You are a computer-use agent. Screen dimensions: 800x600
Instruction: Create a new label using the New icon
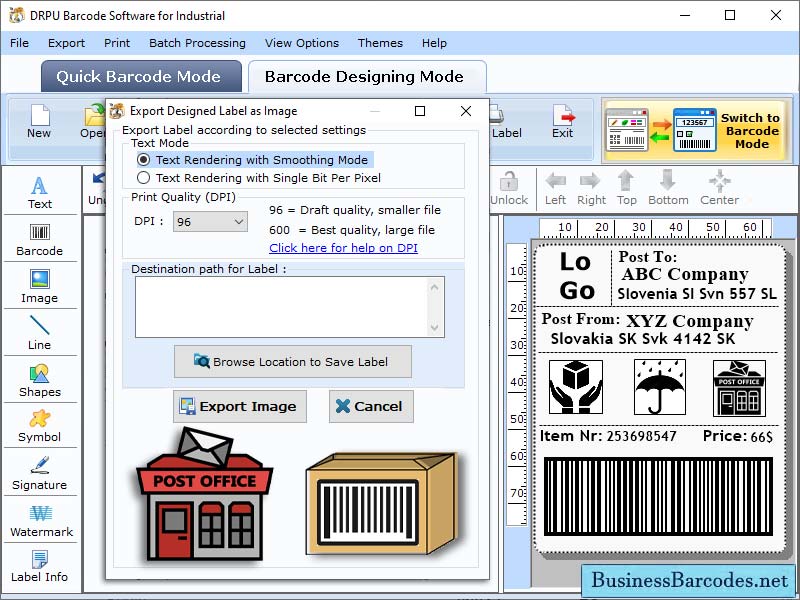click(x=41, y=131)
